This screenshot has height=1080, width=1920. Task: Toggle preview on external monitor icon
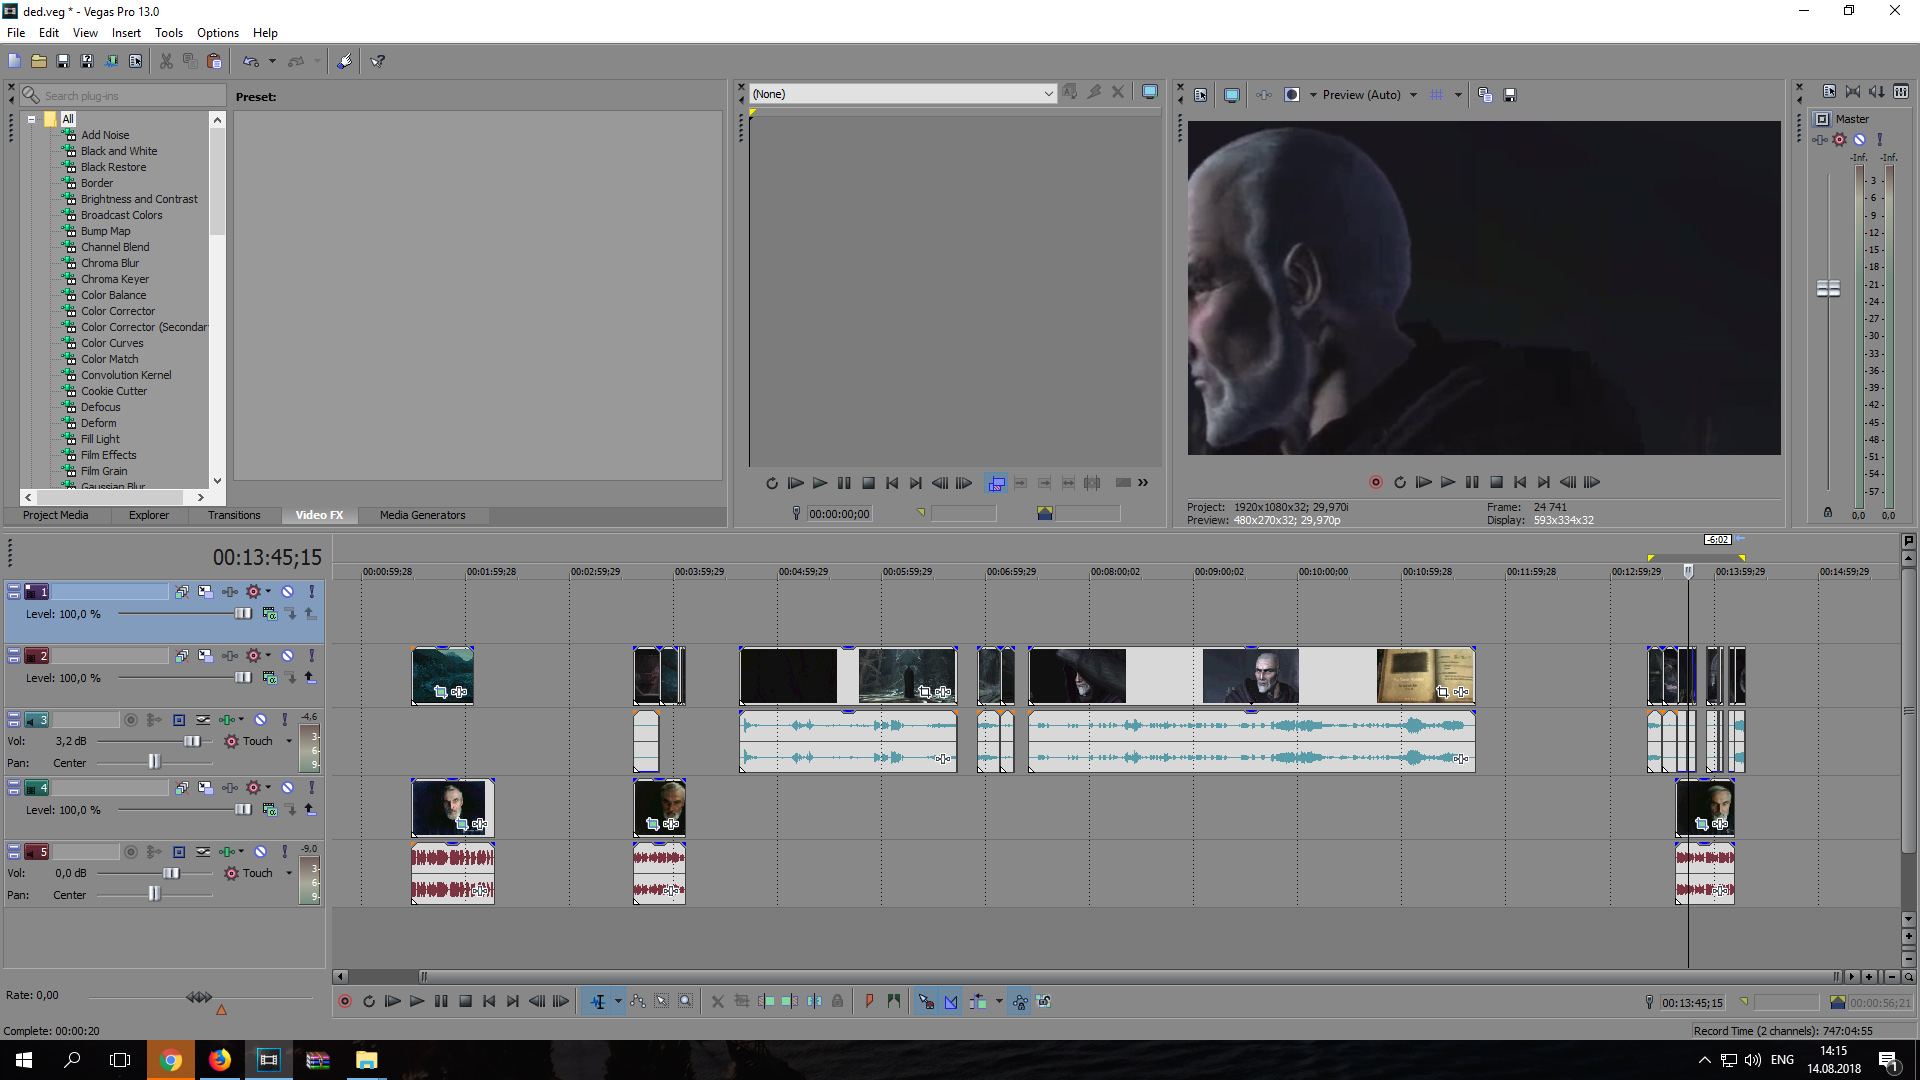[x=1232, y=95]
